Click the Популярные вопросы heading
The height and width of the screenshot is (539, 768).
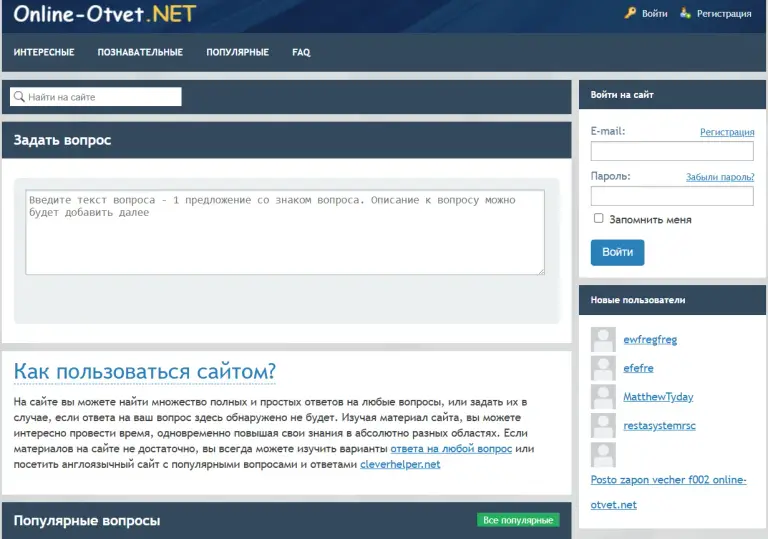point(87,520)
